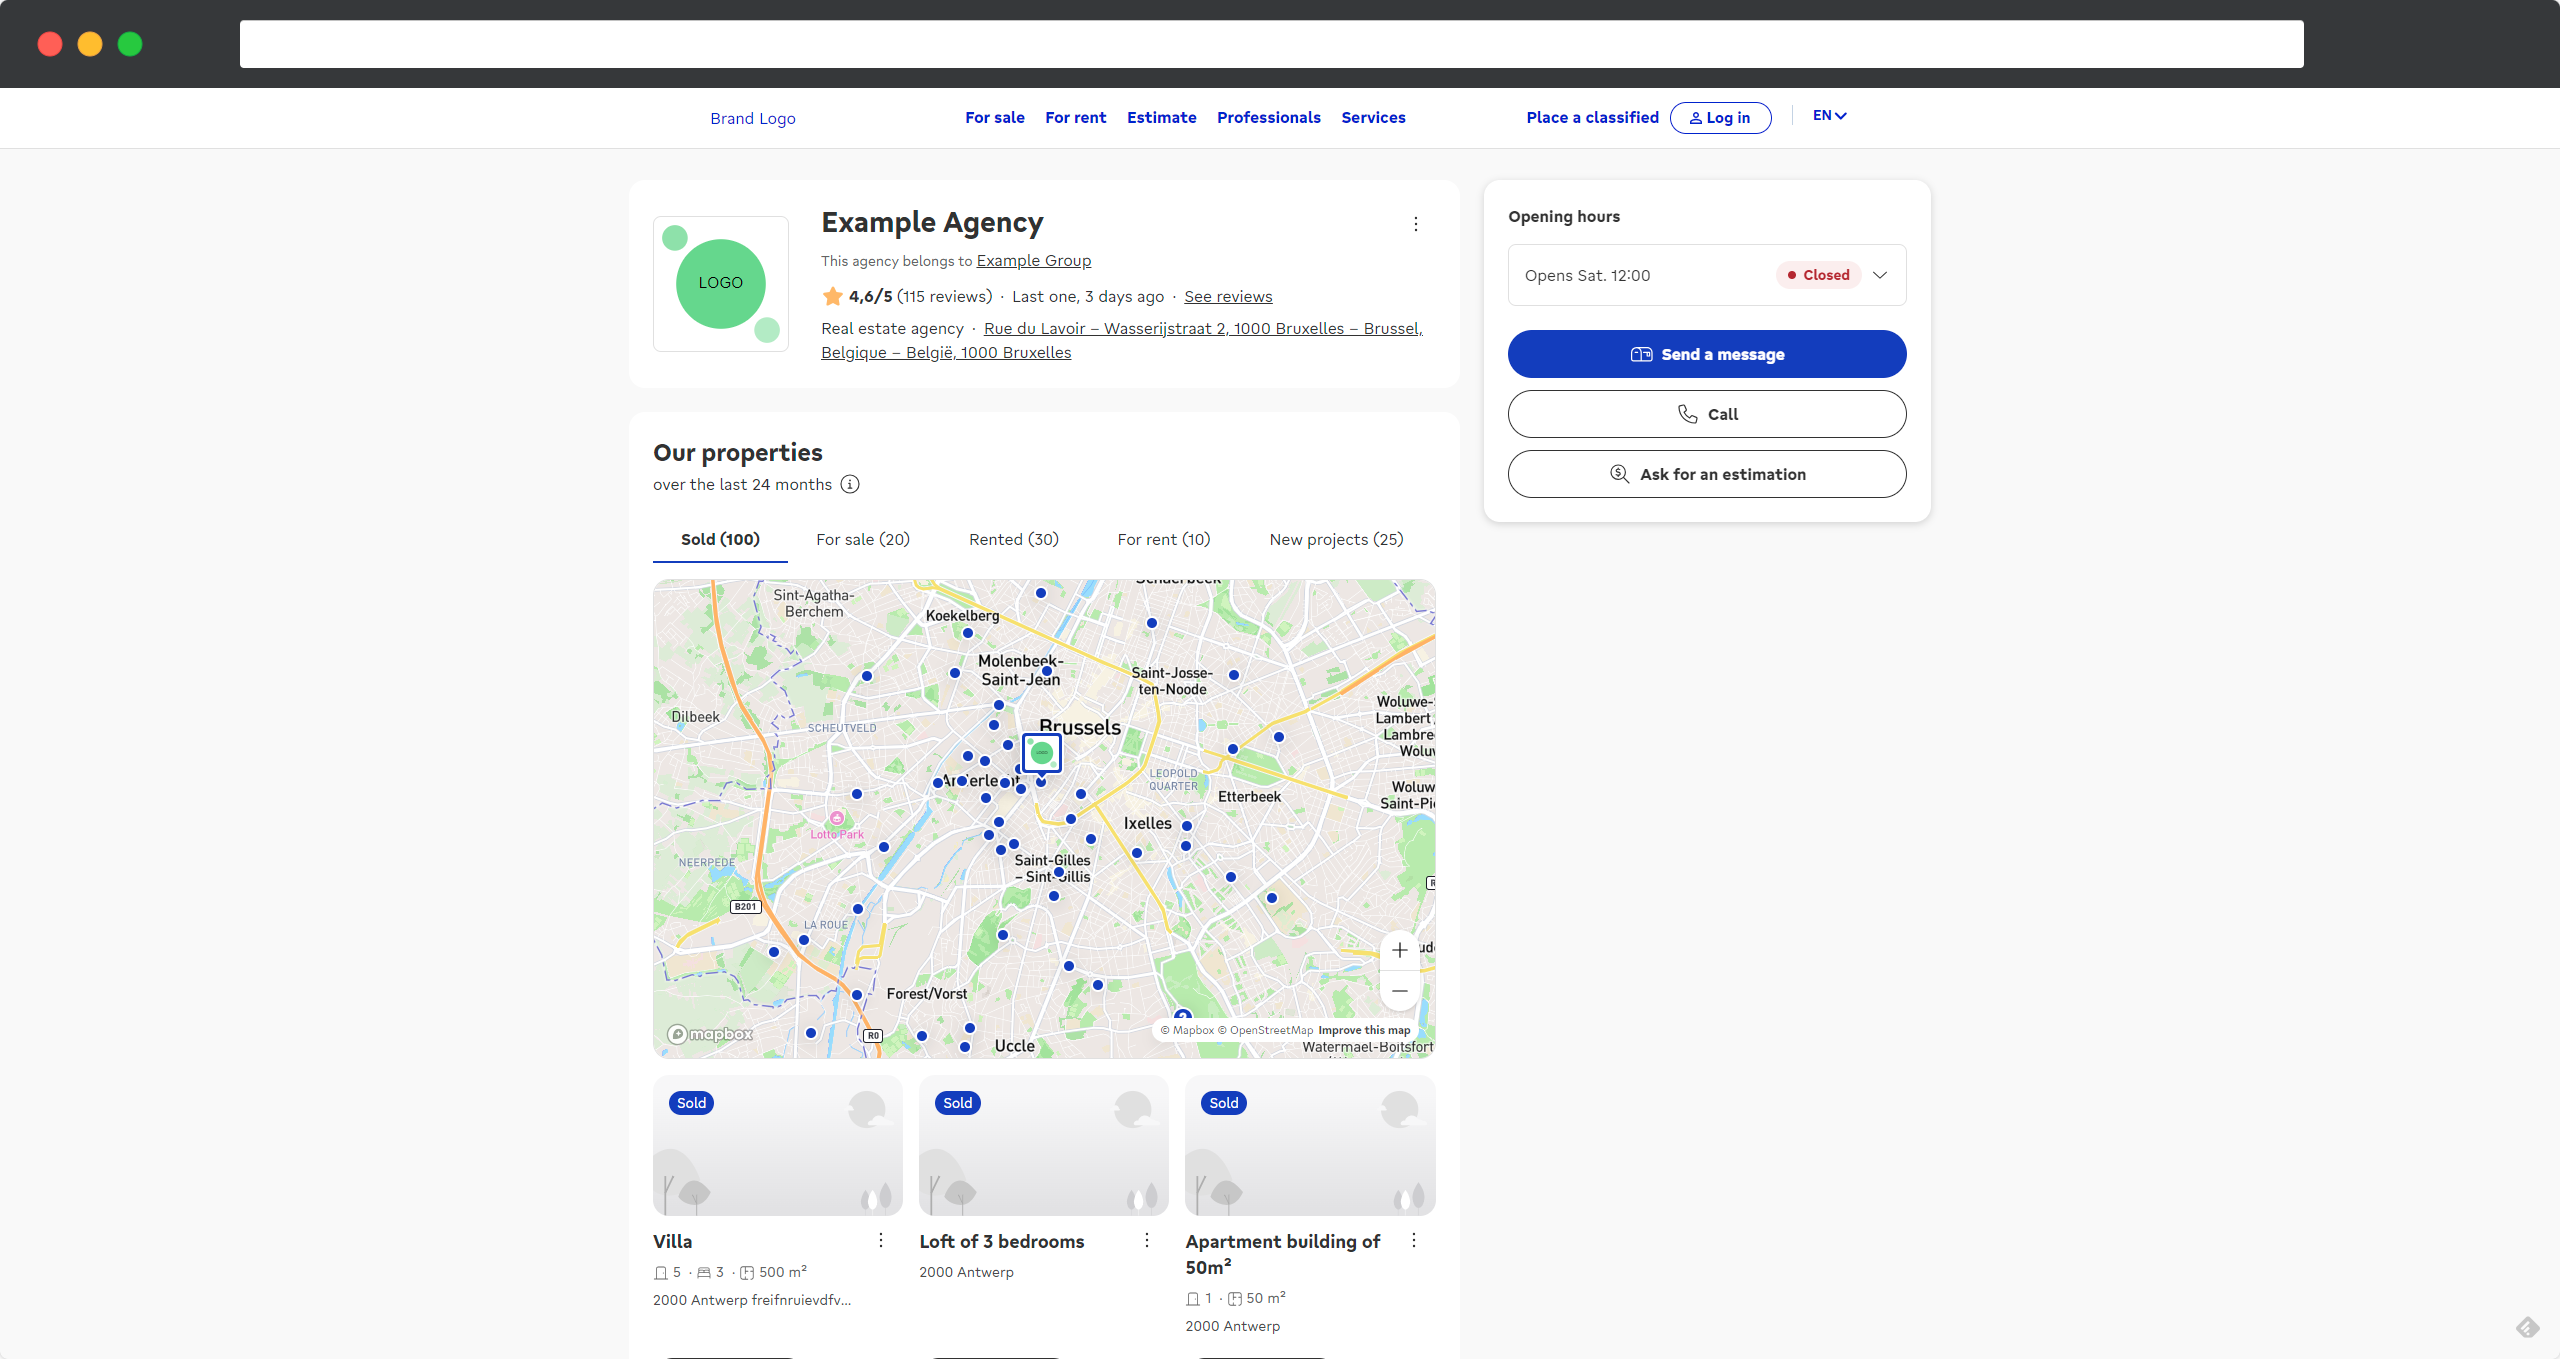Click the Log in button

click(x=1721, y=117)
